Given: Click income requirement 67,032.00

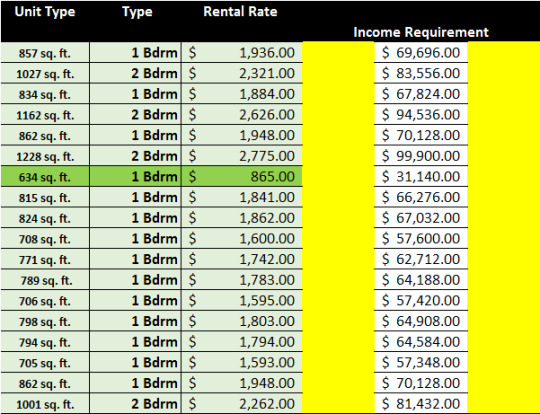Looking at the screenshot, I should point(421,218).
